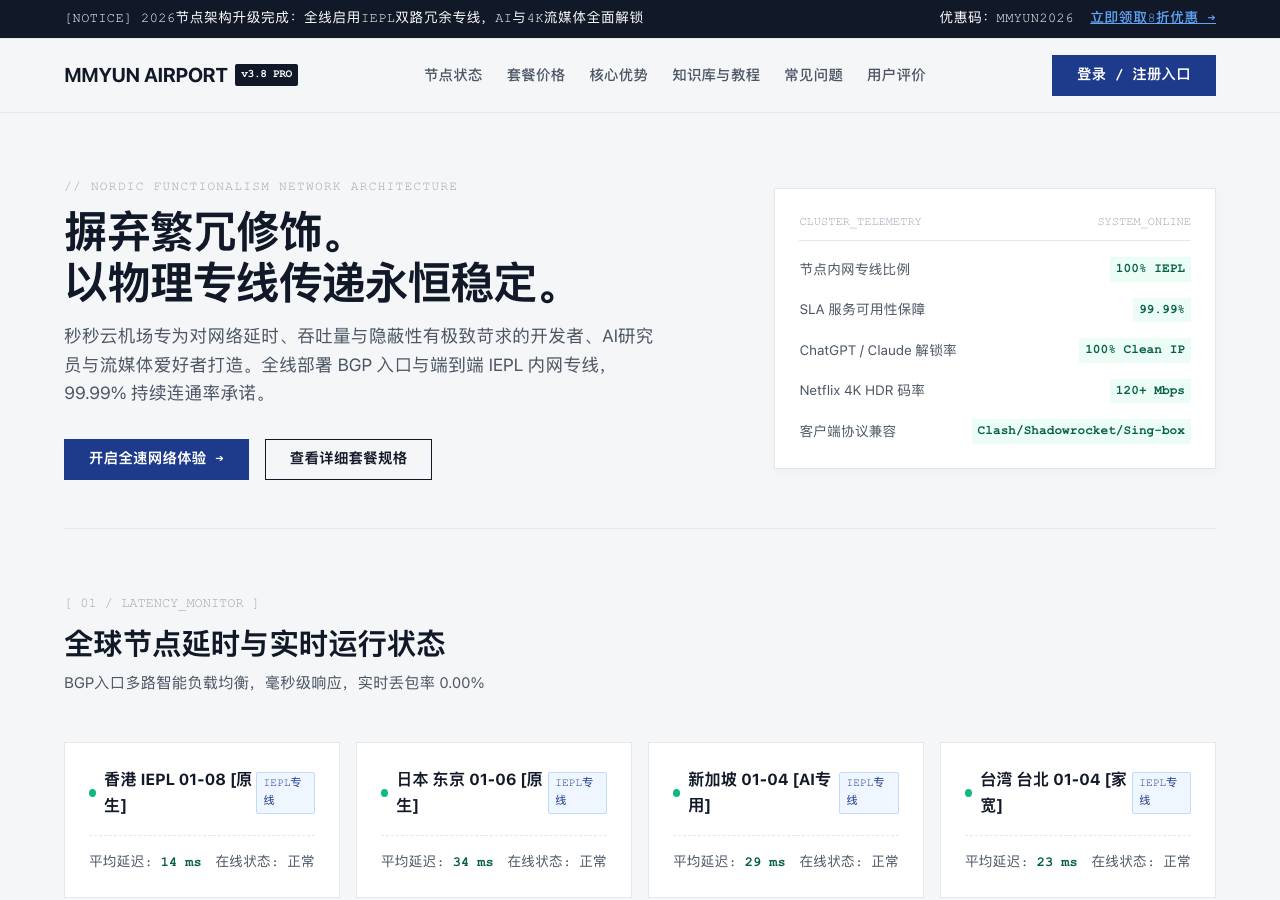
Task: Open the 核心优势 nav link
Action: point(619,75)
